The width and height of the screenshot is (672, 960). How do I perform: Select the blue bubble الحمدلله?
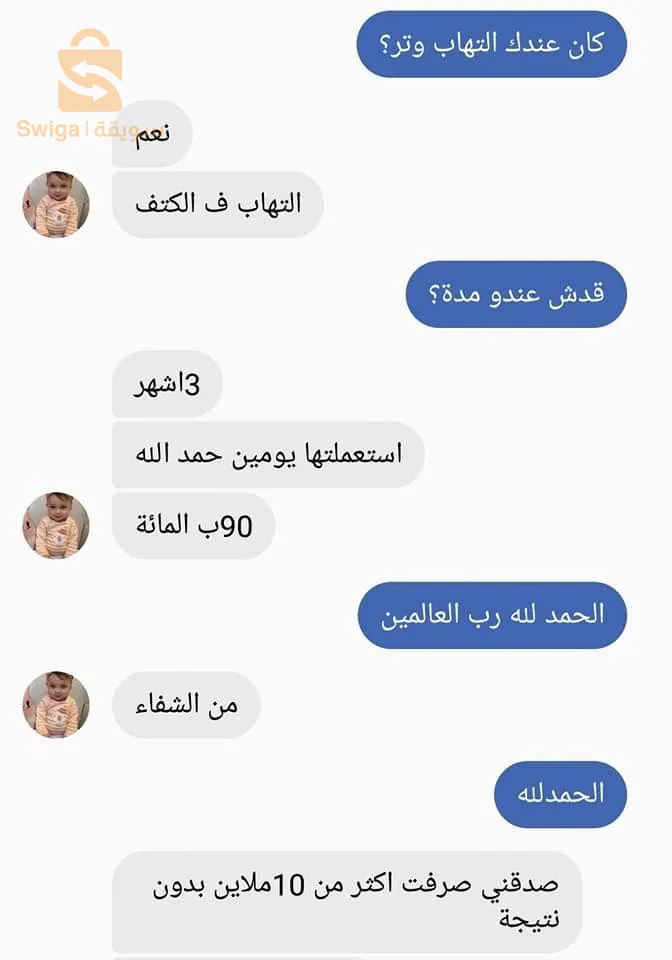click(x=561, y=794)
